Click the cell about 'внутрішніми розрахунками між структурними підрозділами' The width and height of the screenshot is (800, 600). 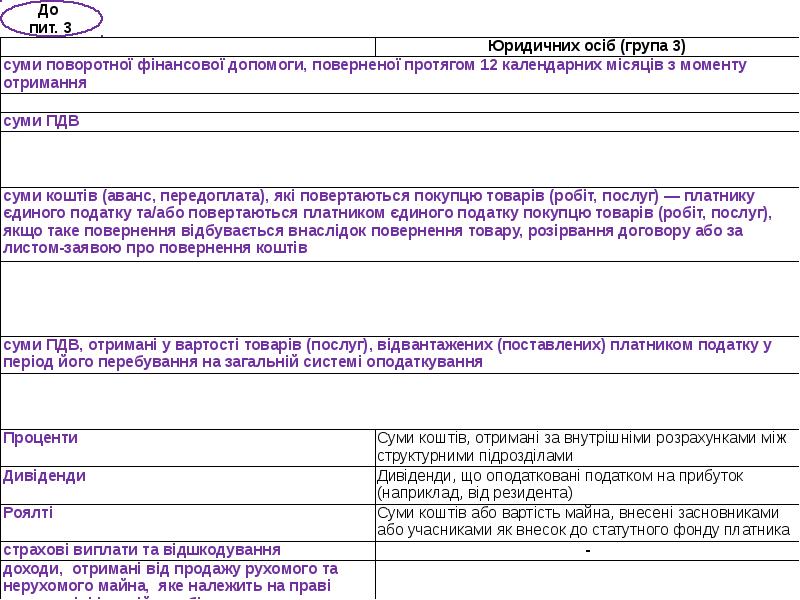587,446
